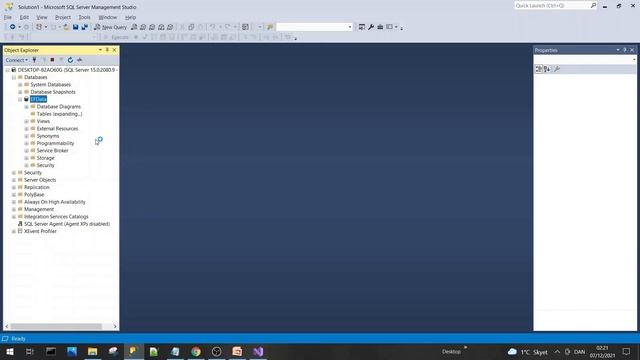Expand the Views folder node
The height and width of the screenshot is (360, 640).
pos(27,121)
